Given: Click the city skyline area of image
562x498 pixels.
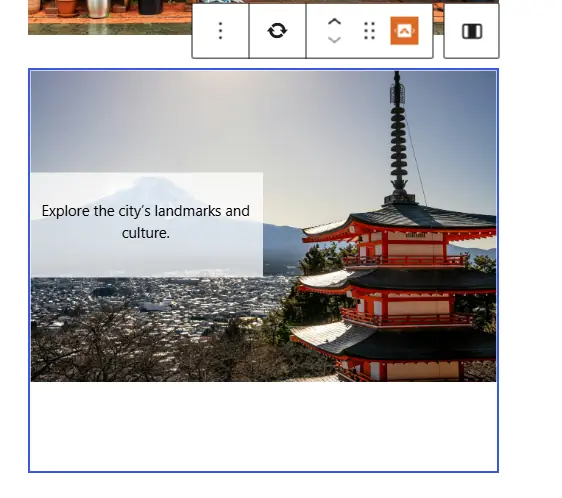Looking at the screenshot, I should (x=161, y=299).
